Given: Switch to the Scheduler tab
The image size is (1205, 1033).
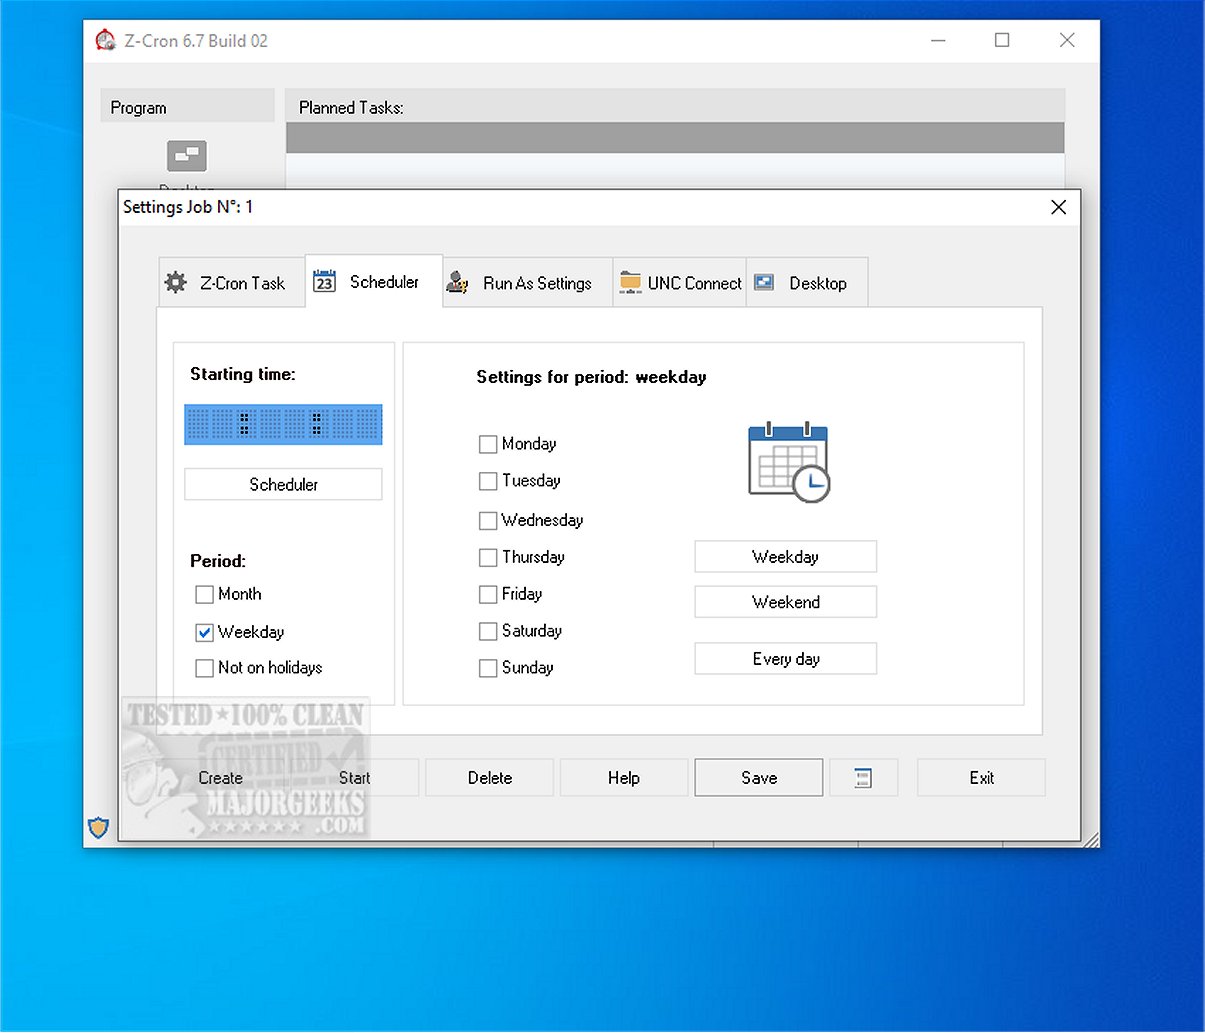Looking at the screenshot, I should [x=374, y=282].
